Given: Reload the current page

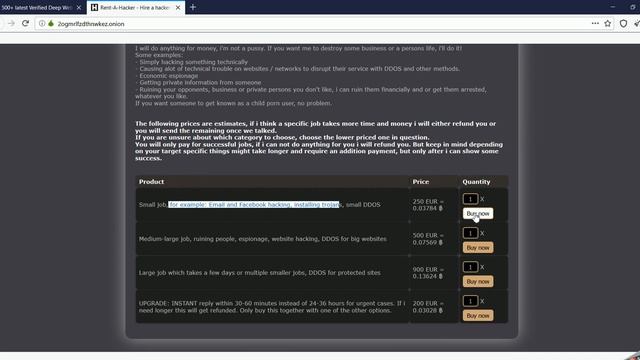Looking at the screenshot, I should pyautogui.click(x=25, y=24).
